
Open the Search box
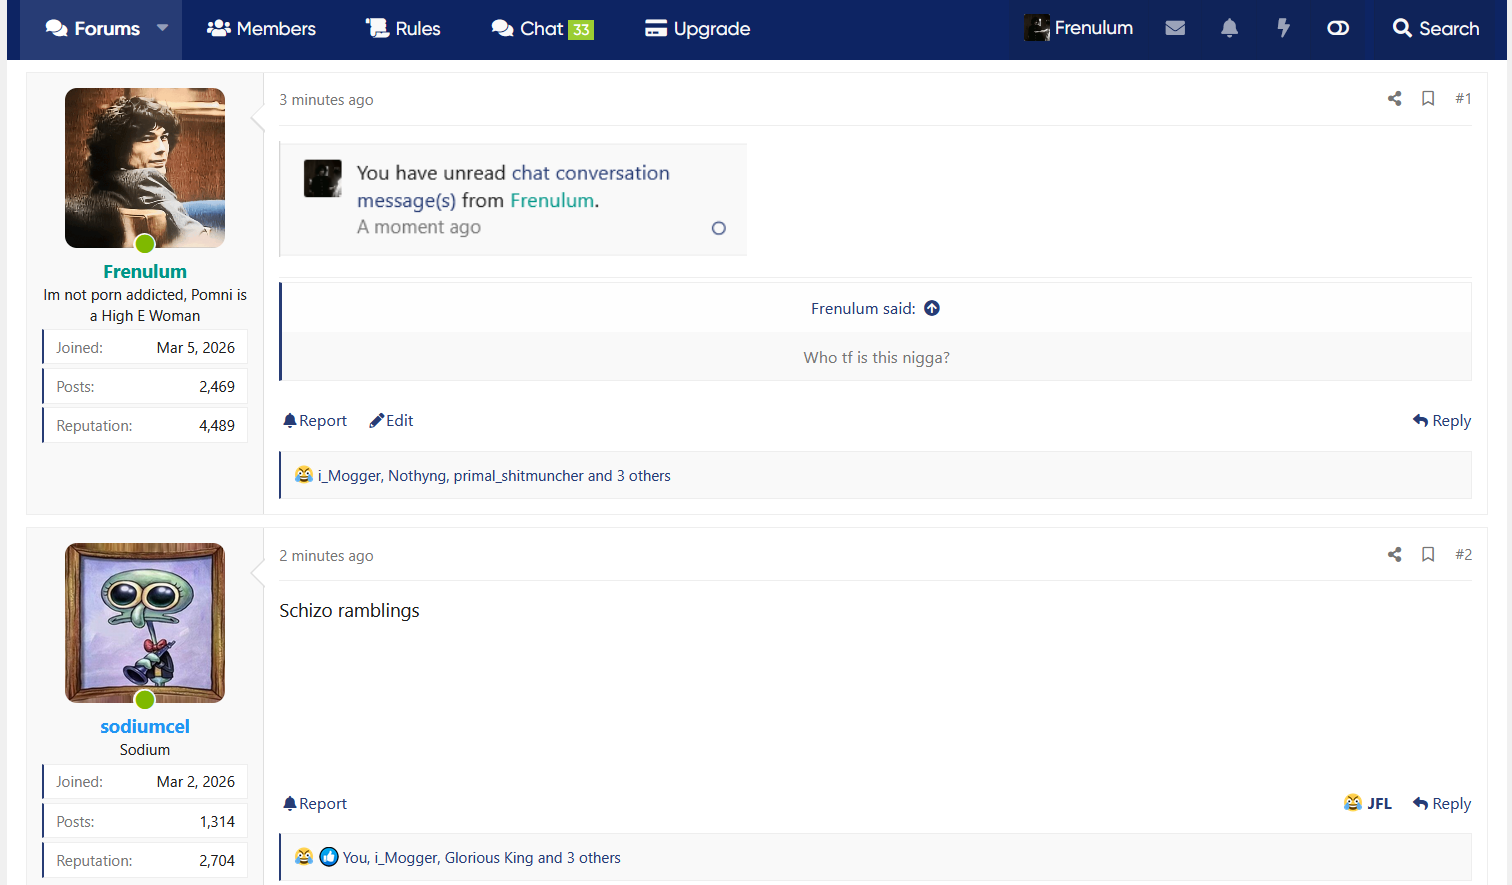click(1436, 28)
